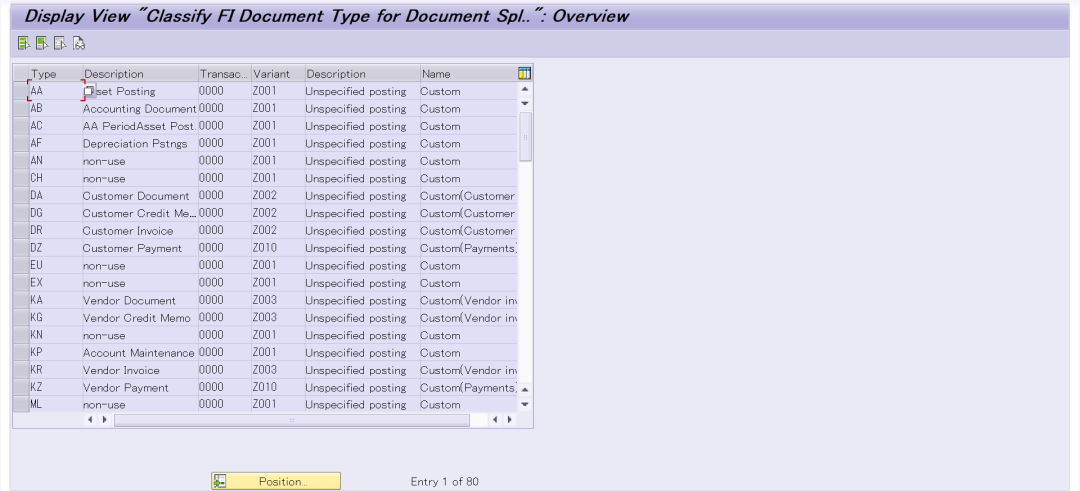Click the bottom-most vertical scroll down arrow

tap(525, 404)
